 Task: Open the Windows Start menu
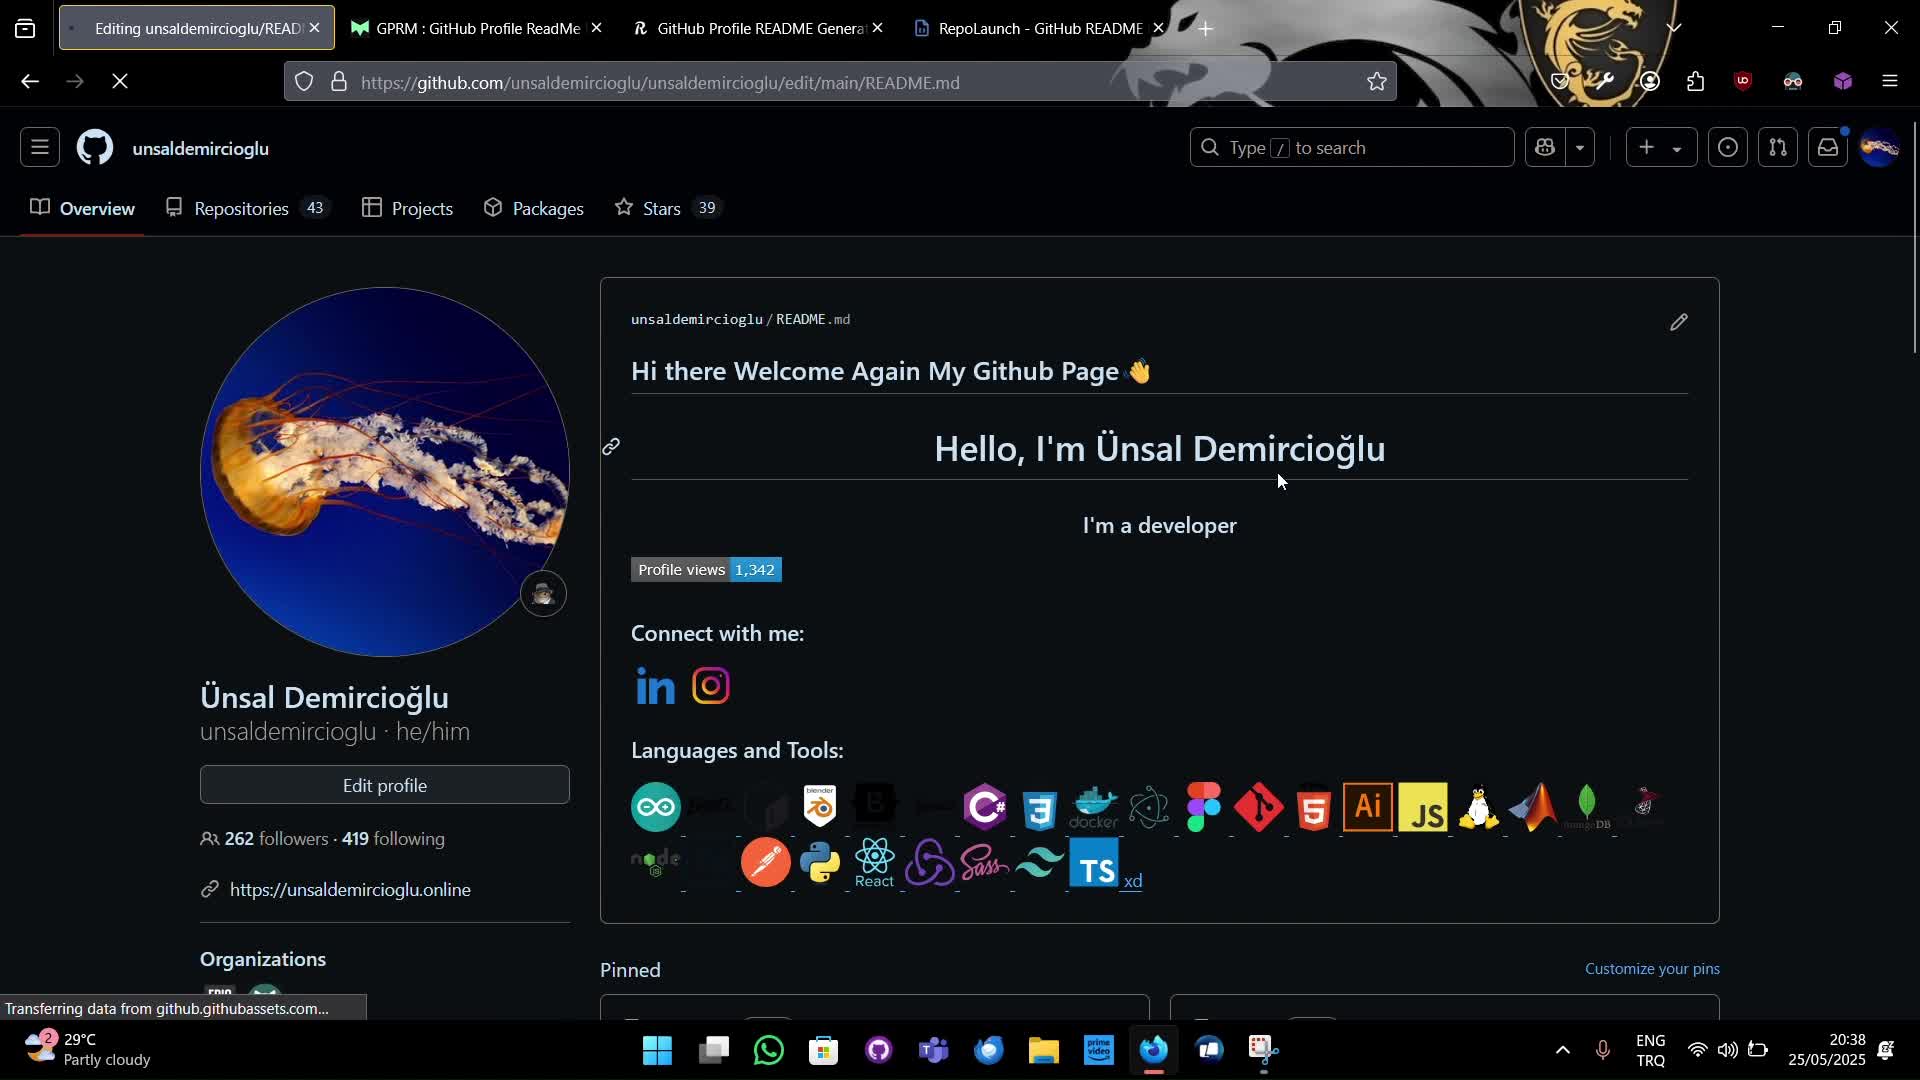658,1050
